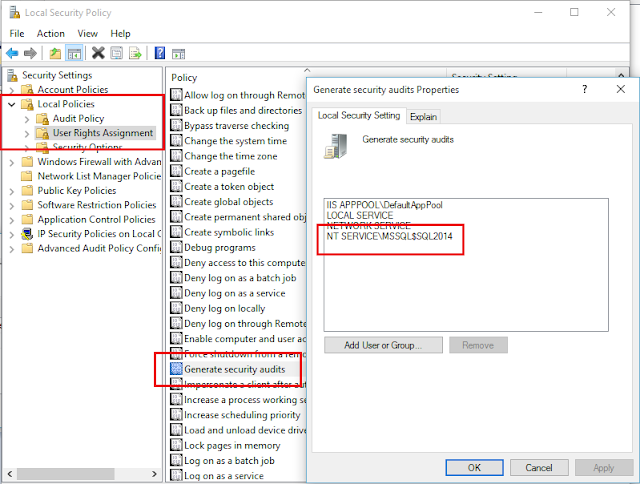Image resolution: width=640 pixels, height=484 pixels.
Task: Click the Apply button
Action: tap(603, 468)
